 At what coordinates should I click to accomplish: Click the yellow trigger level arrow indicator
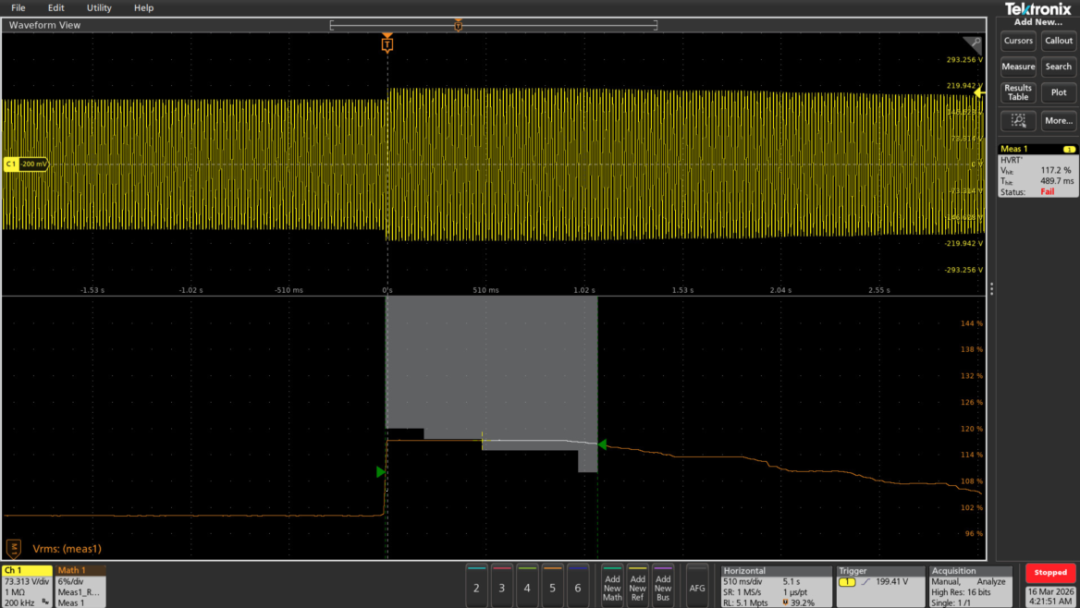979,92
